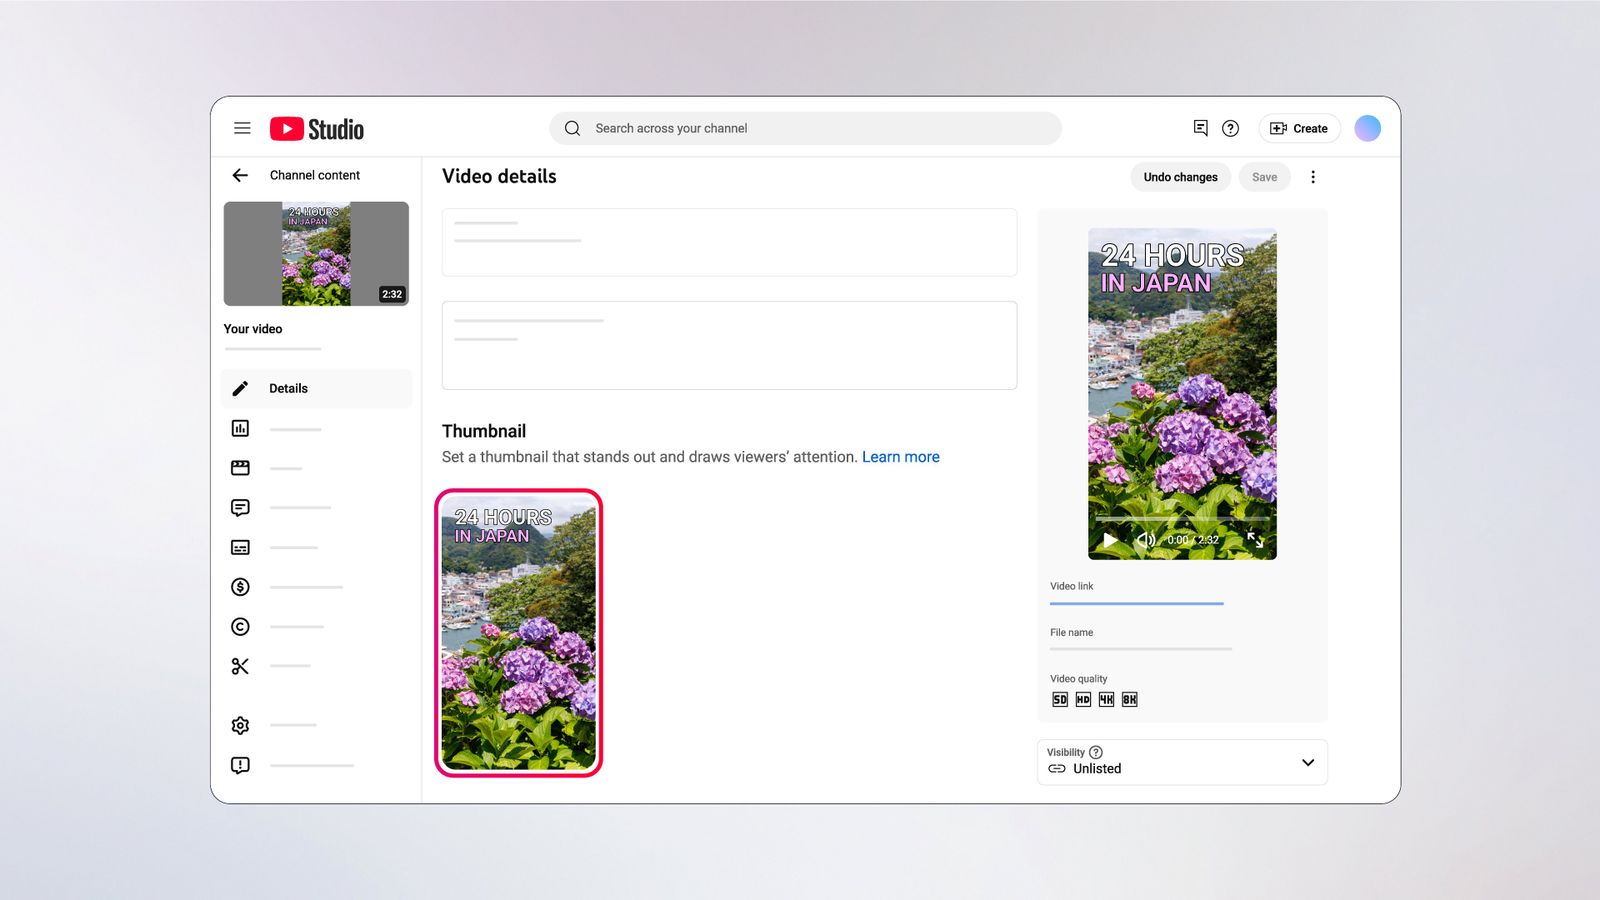The width and height of the screenshot is (1600, 900).
Task: Open the Monetization dollar icon
Action: (x=240, y=587)
